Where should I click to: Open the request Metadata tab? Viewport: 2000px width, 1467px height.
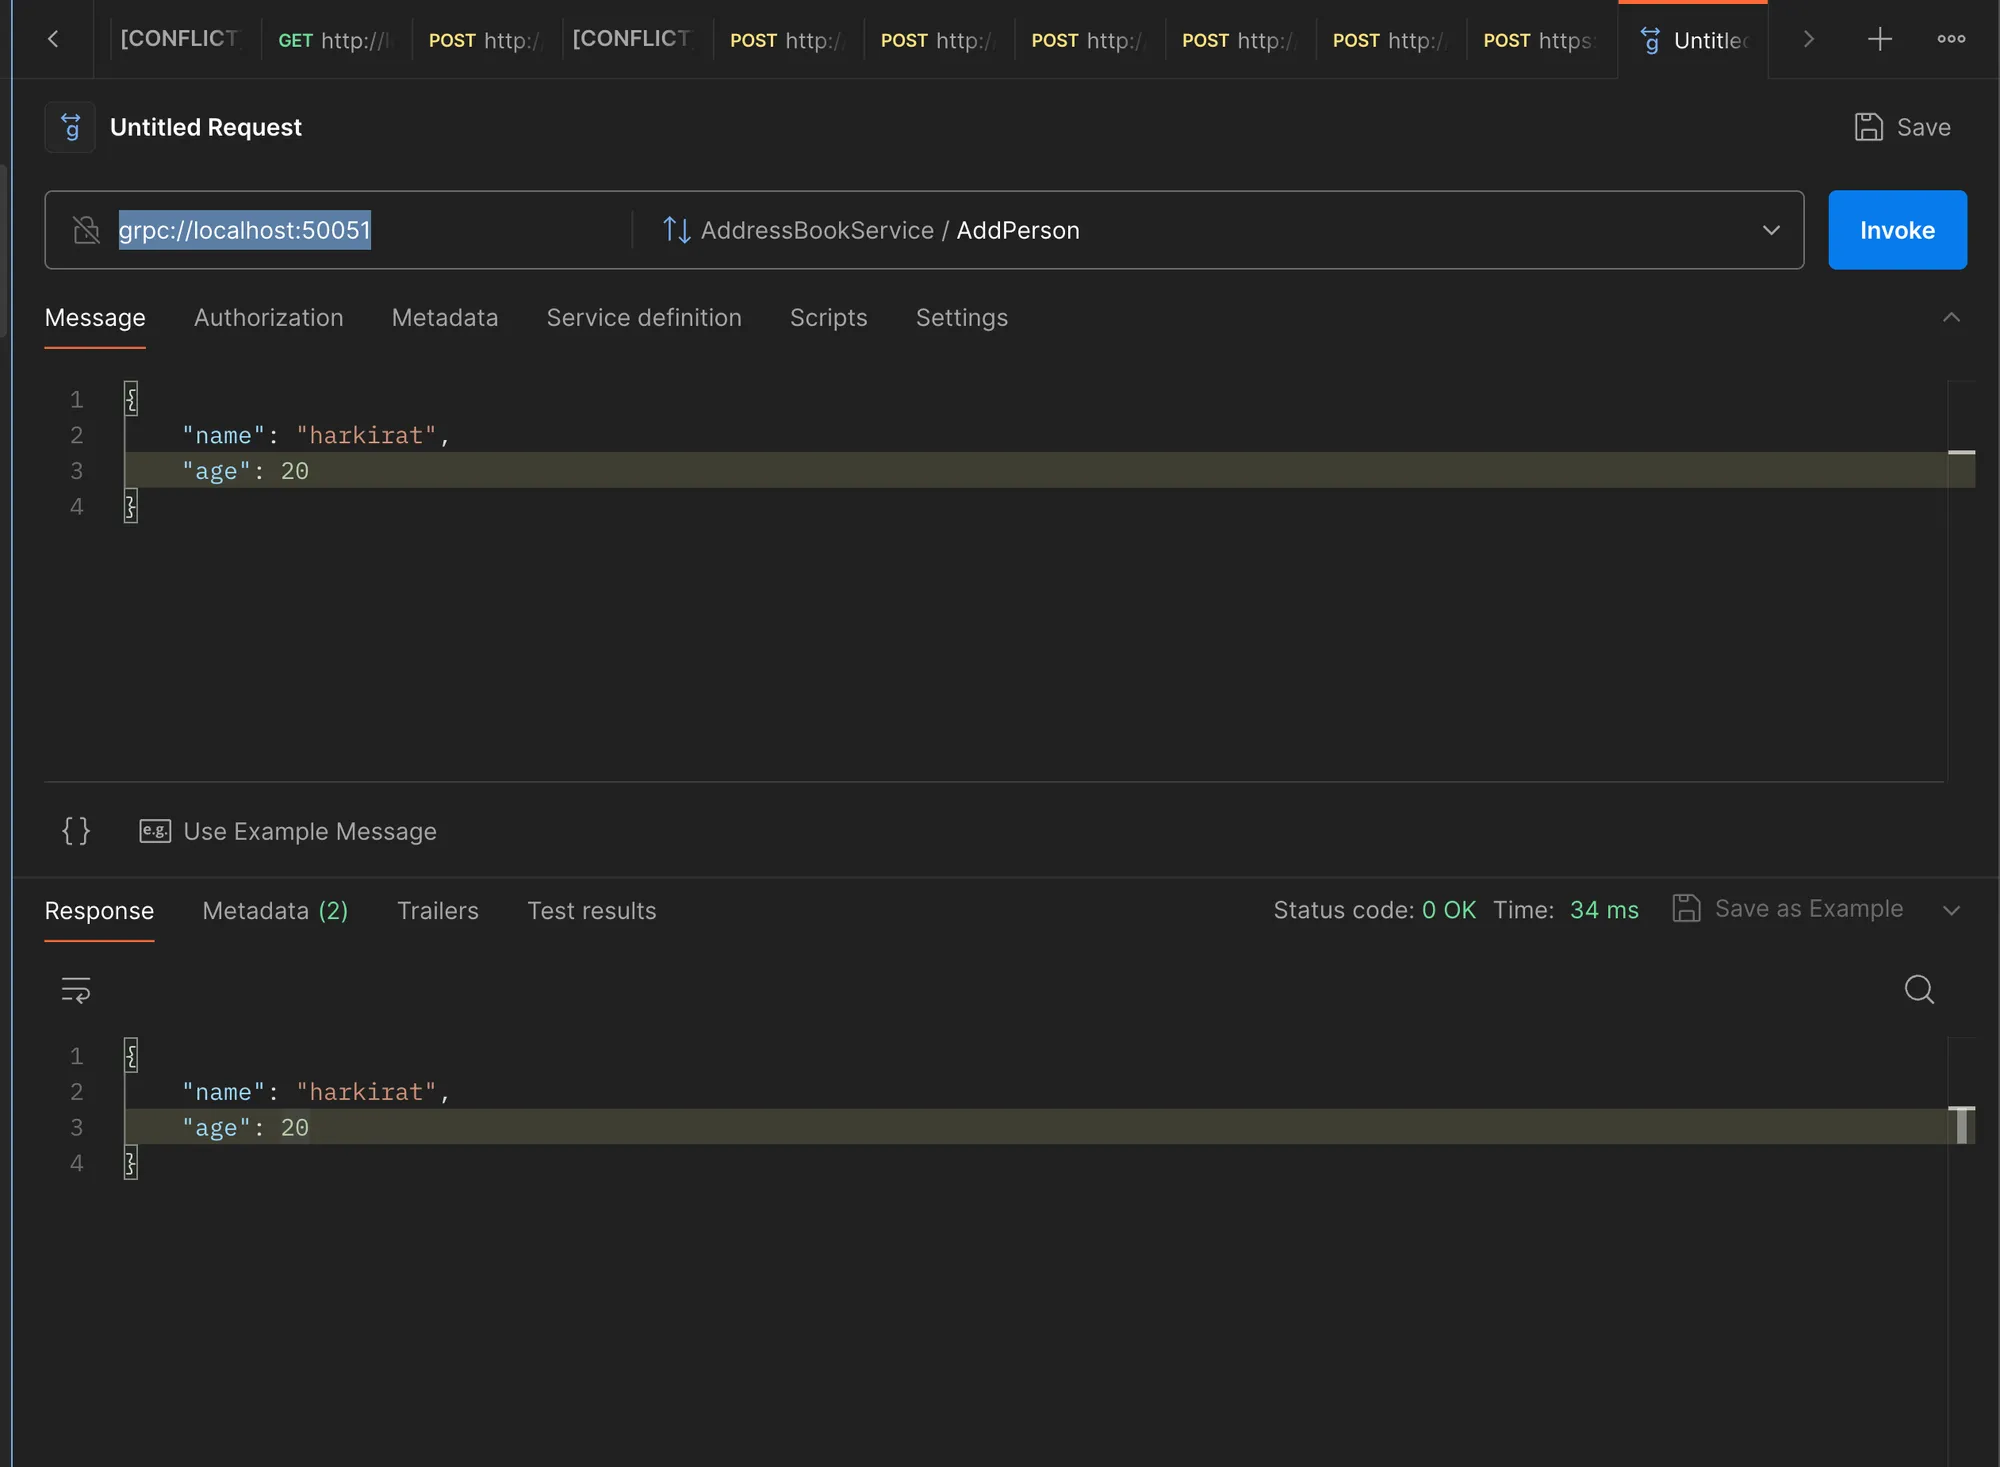pyautogui.click(x=445, y=318)
